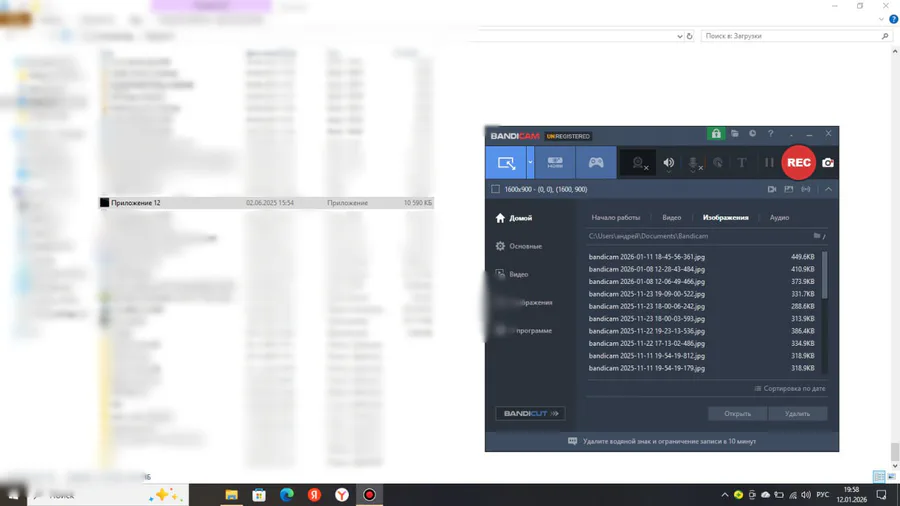The width and height of the screenshot is (900, 506).
Task: Select file bandicam 2026-01-11 18-45-56-361.jpg
Action: [x=701, y=256]
